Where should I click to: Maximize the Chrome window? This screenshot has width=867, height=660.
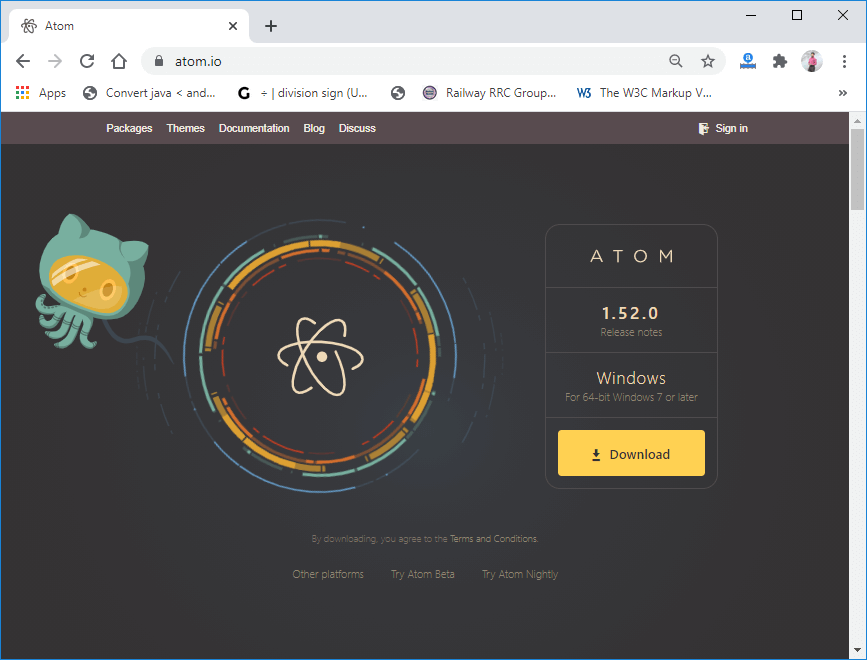click(797, 15)
